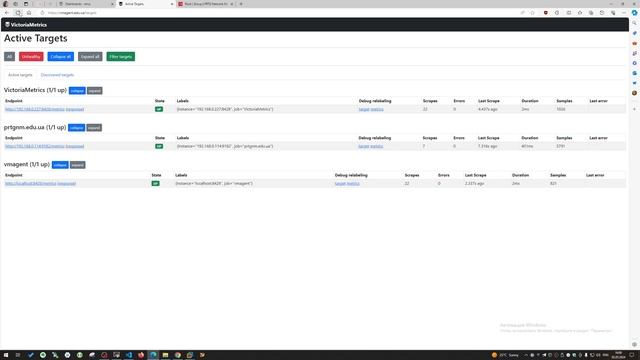640x360 pixels.
Task: Switch to the Active Targets browser tab
Action: pyautogui.click(x=146, y=4)
